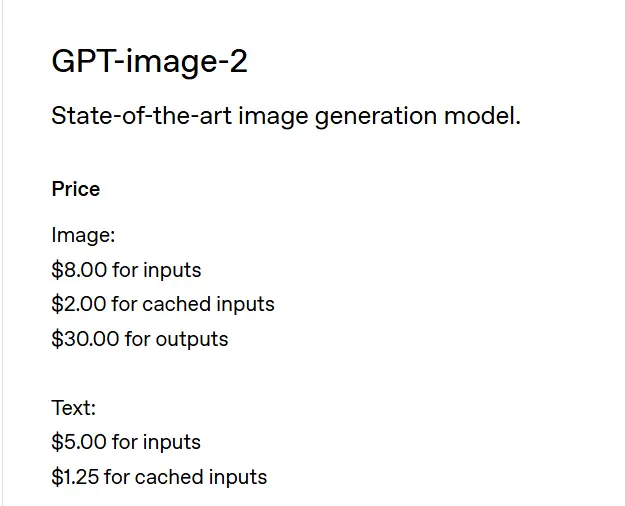Click the word "for" on the $30.00 line

(135, 339)
